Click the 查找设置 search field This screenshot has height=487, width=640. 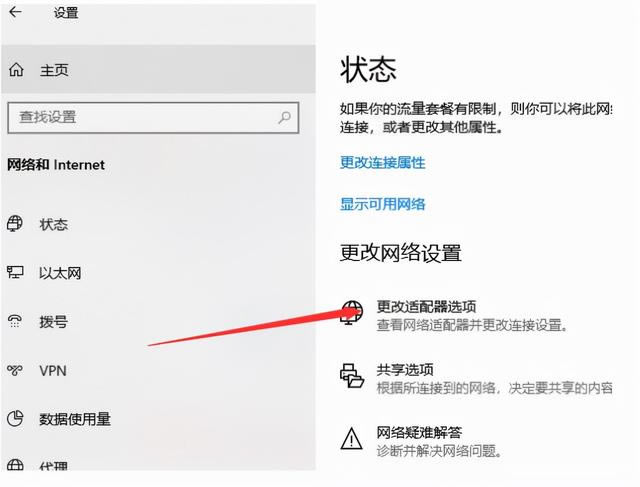click(153, 118)
